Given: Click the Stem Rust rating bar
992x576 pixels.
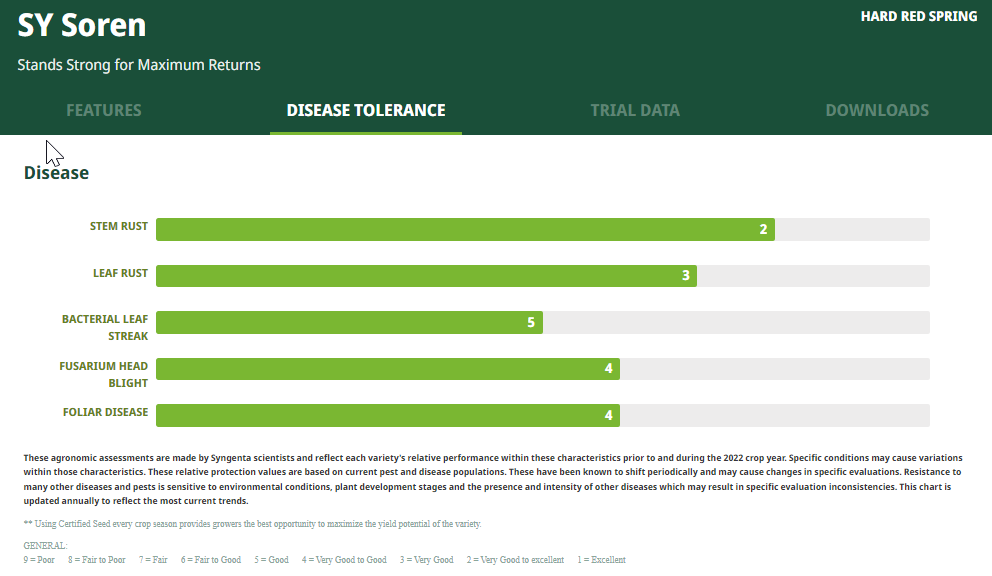Looking at the screenshot, I should (x=543, y=229).
